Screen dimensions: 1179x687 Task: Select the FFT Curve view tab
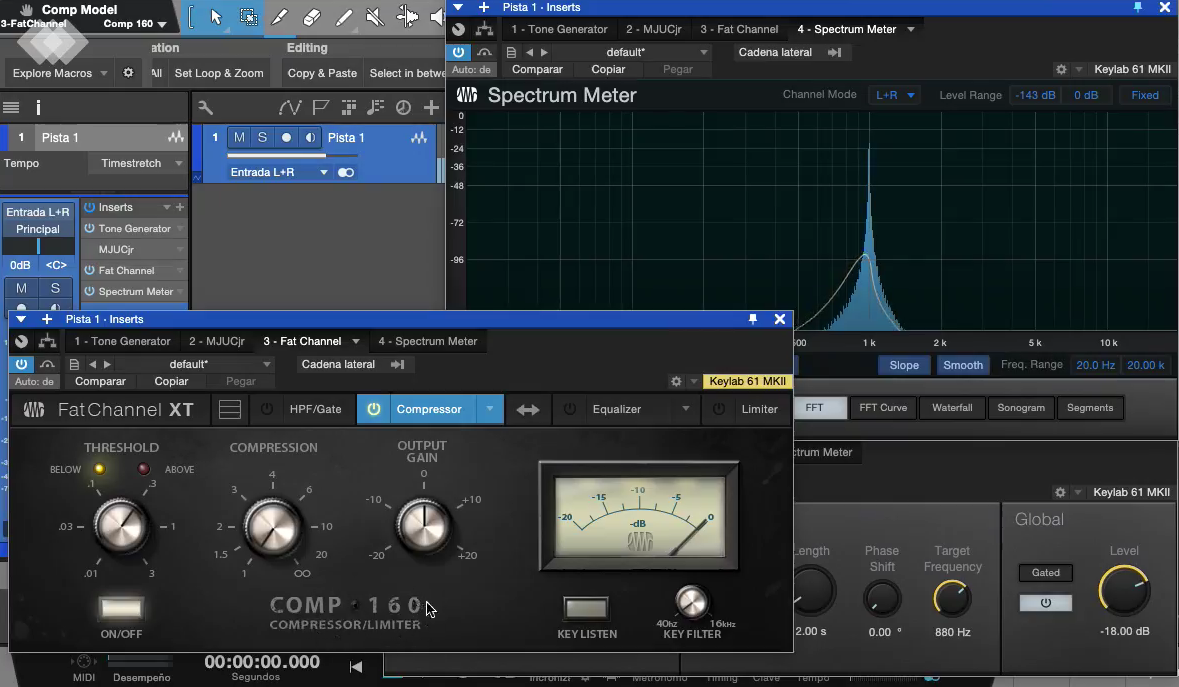point(883,407)
